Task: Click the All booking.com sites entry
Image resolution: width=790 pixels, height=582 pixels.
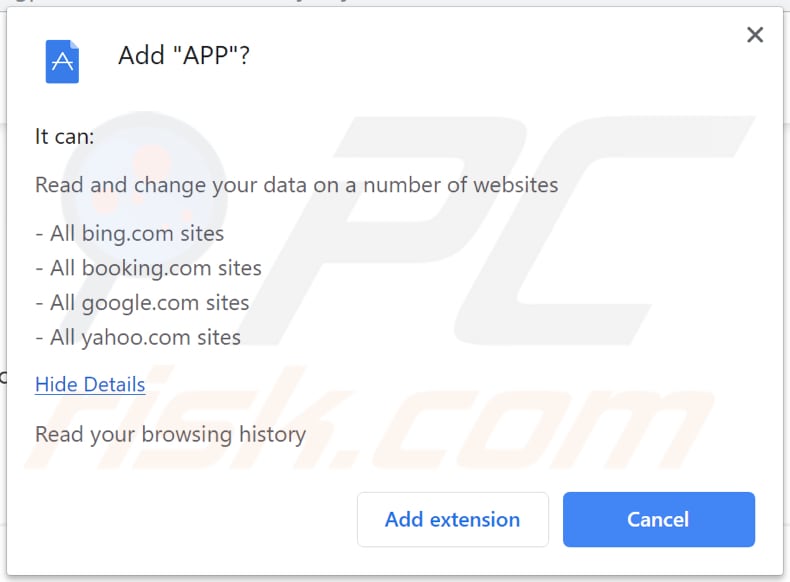Action: click(x=148, y=268)
